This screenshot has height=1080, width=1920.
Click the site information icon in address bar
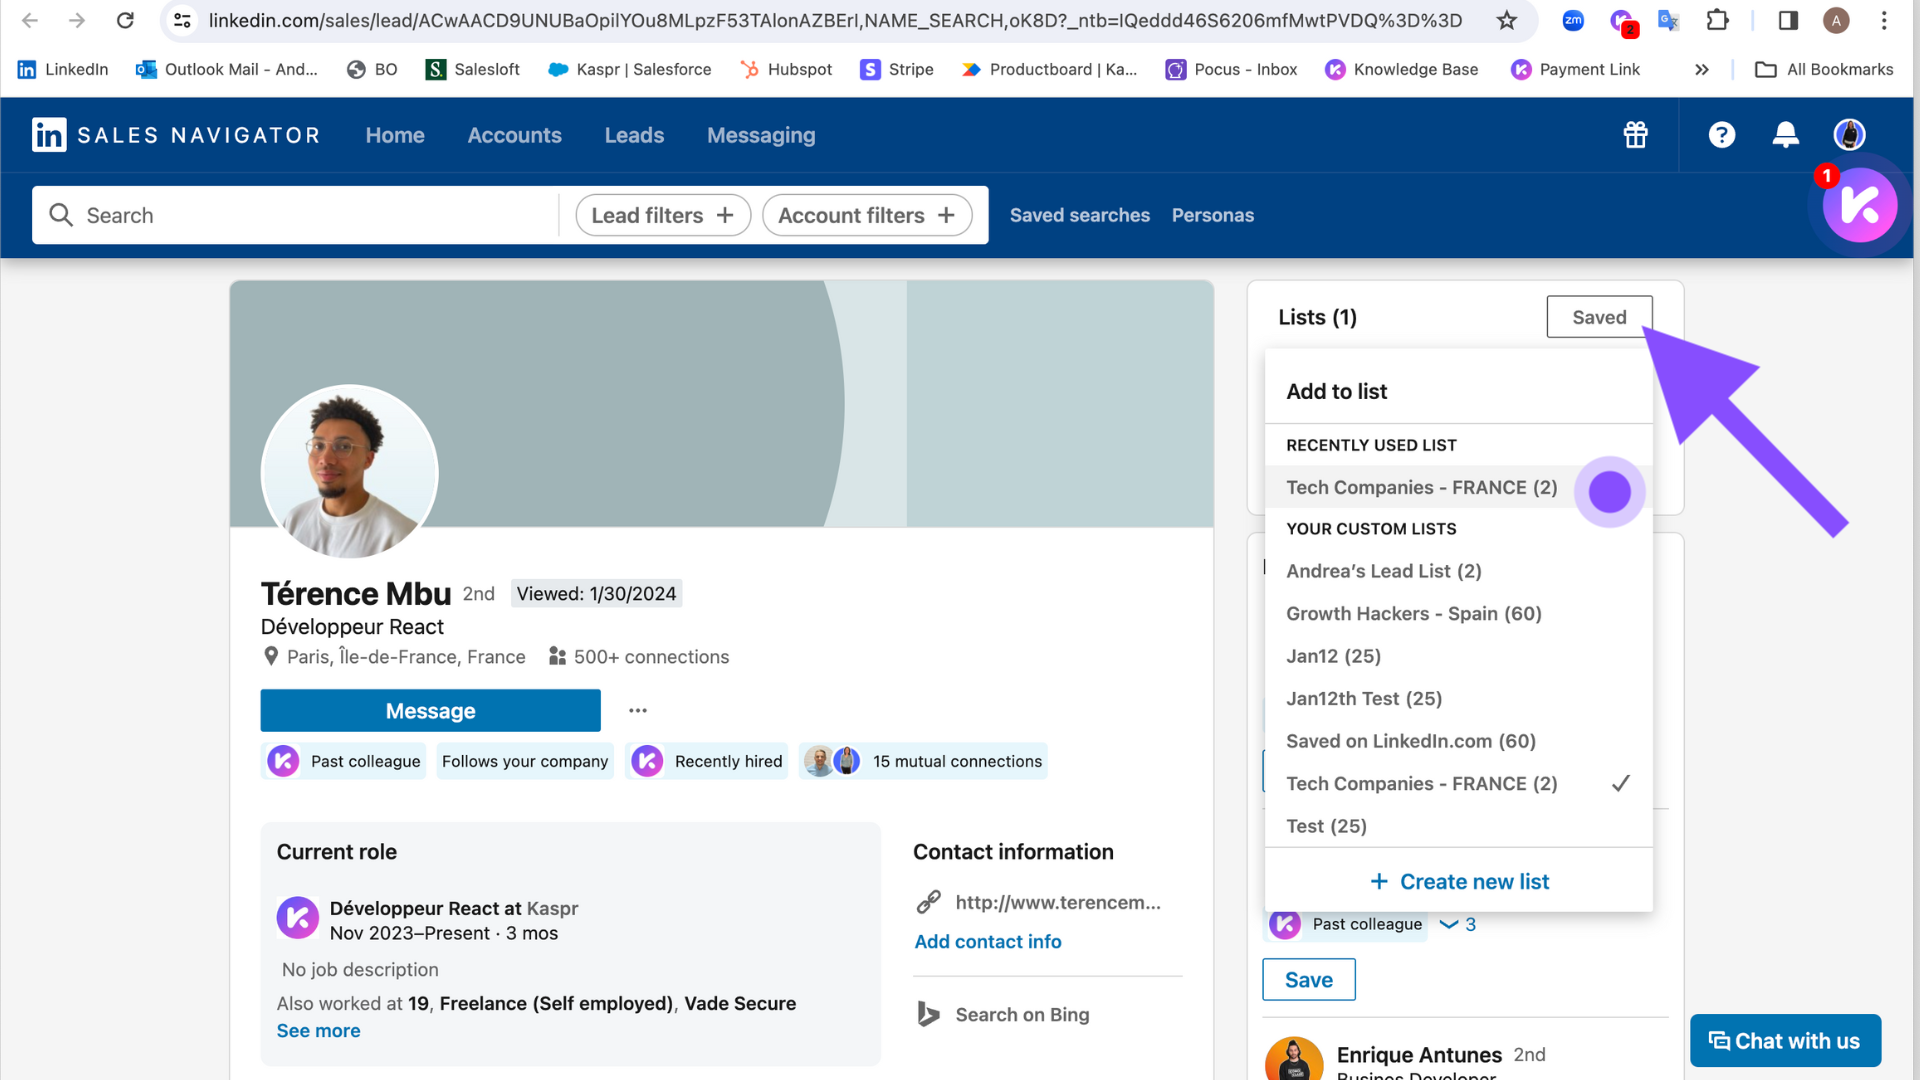pos(182,20)
